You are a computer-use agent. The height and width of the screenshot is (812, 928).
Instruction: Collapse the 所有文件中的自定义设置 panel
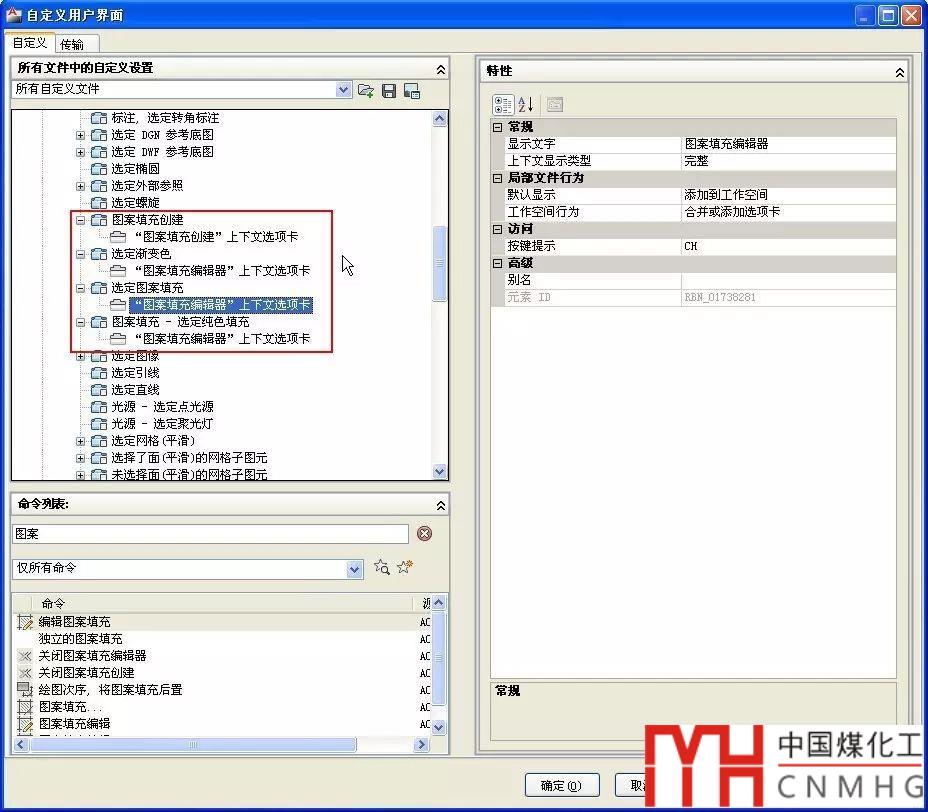(x=441, y=70)
